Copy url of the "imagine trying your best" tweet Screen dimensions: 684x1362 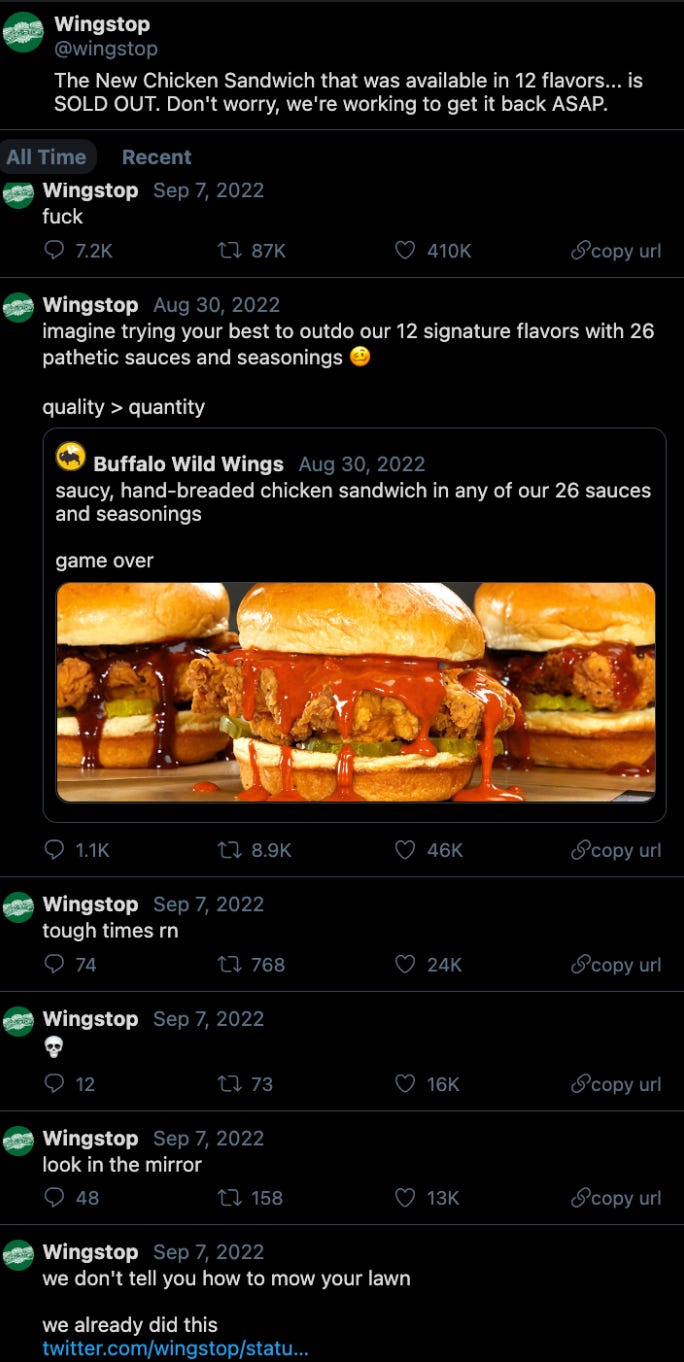click(x=615, y=850)
